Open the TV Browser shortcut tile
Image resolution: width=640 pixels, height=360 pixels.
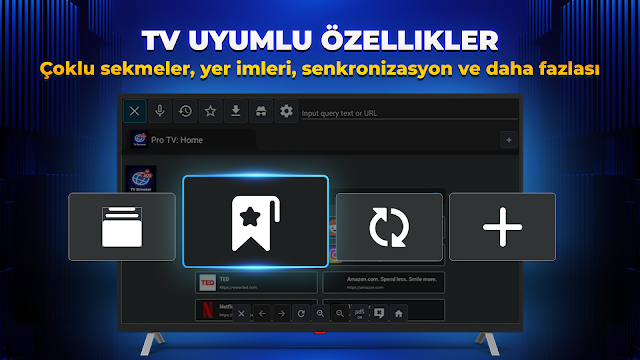(140, 179)
